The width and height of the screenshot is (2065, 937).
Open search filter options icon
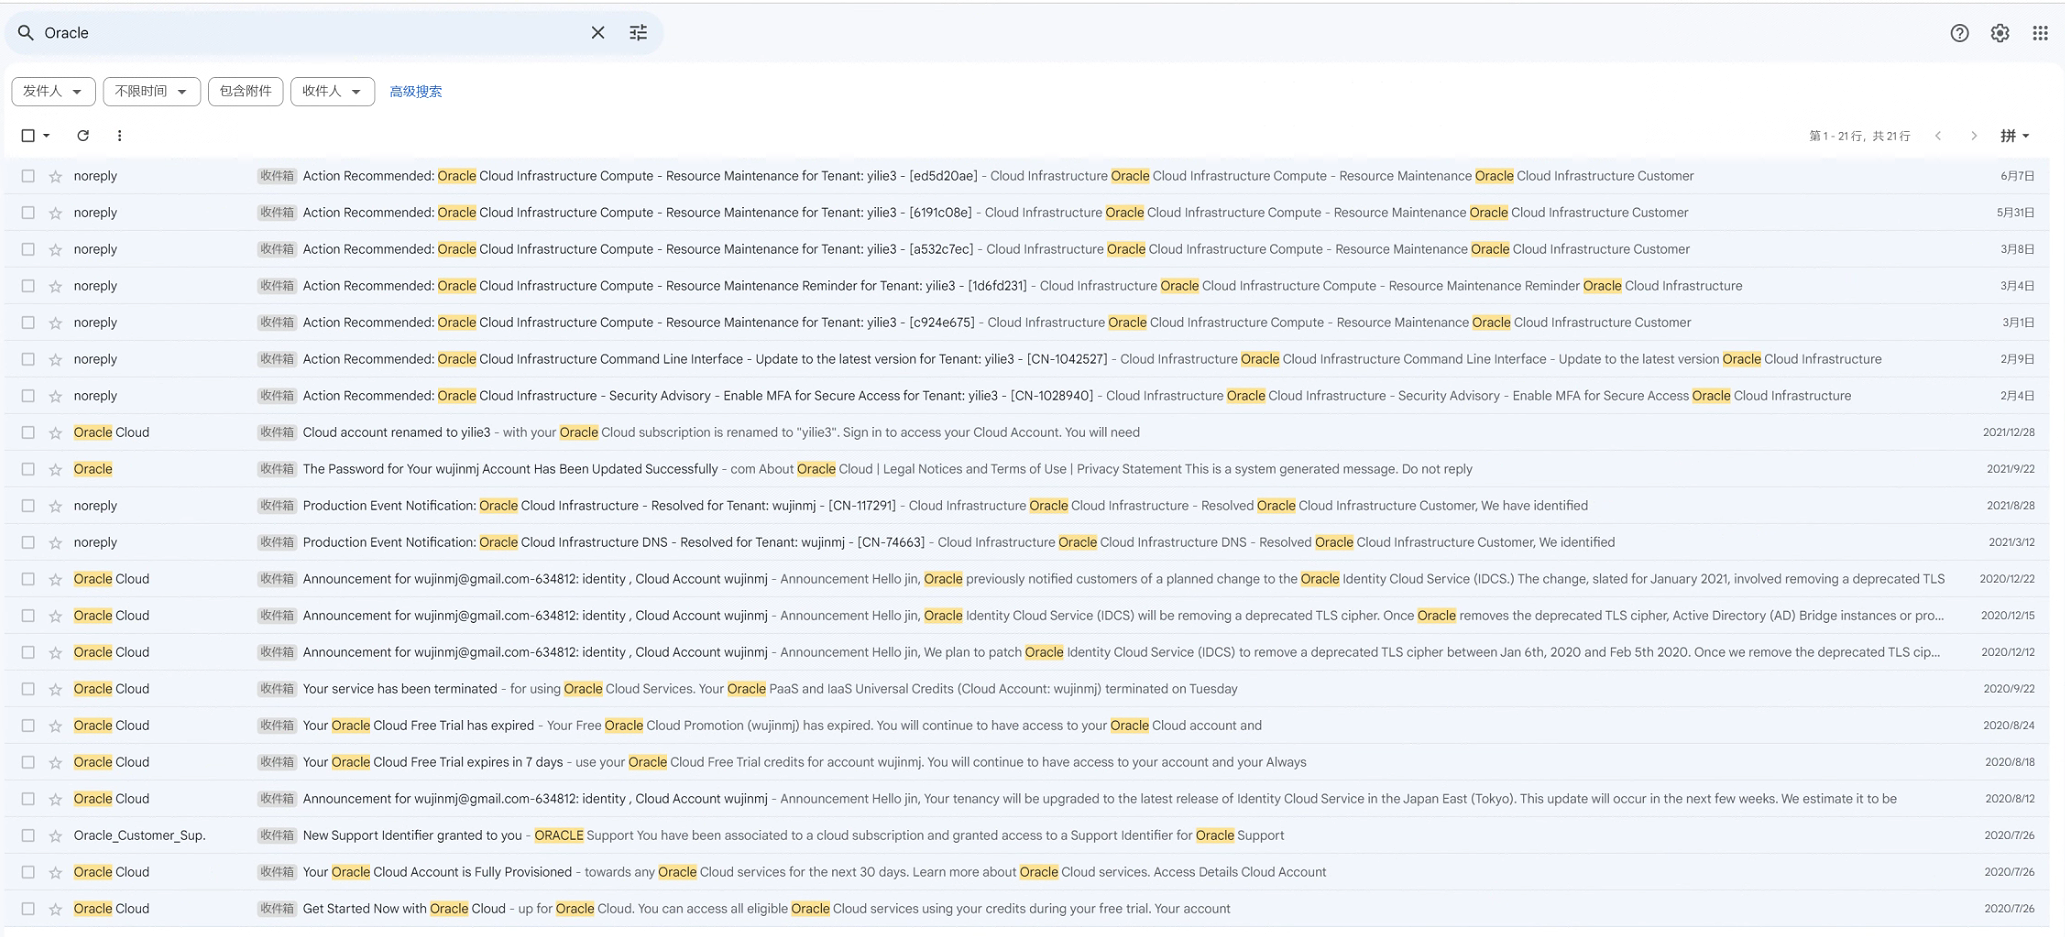(638, 33)
